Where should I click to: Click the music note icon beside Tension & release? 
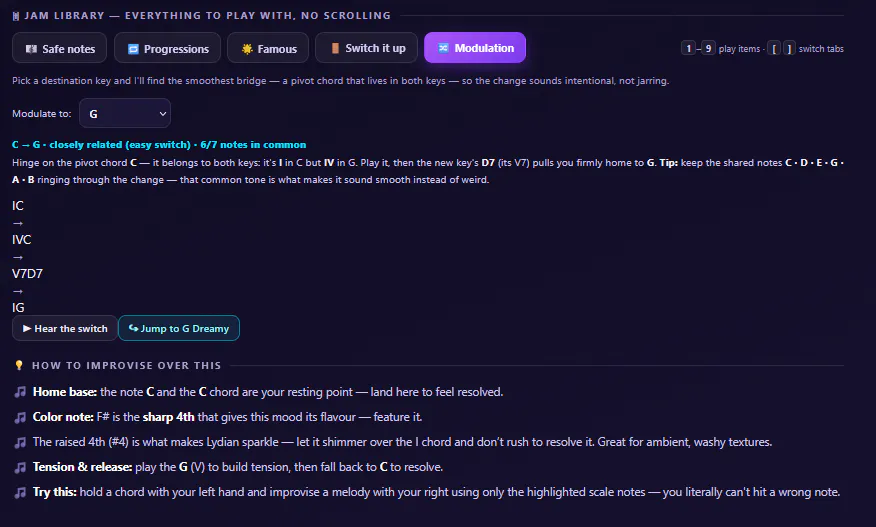pyautogui.click(x=20, y=467)
